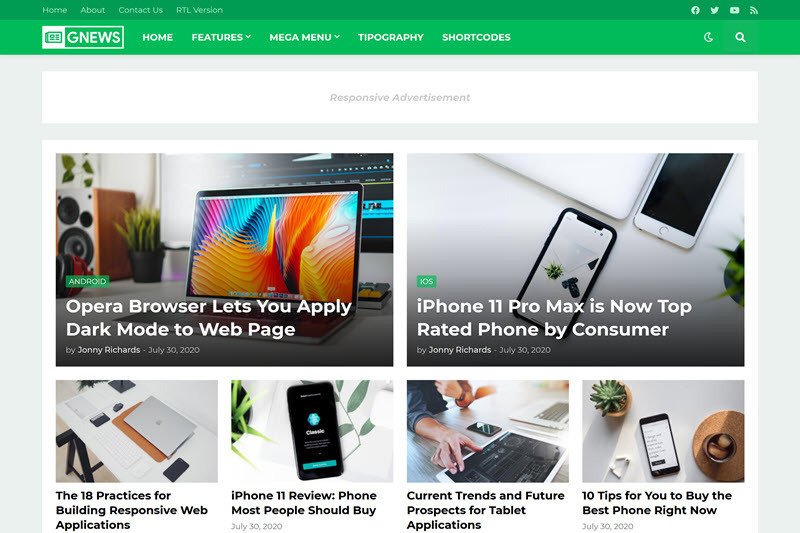Viewport: 800px width, 533px height.
Task: Click the IOS category tag
Action: pyautogui.click(x=426, y=281)
